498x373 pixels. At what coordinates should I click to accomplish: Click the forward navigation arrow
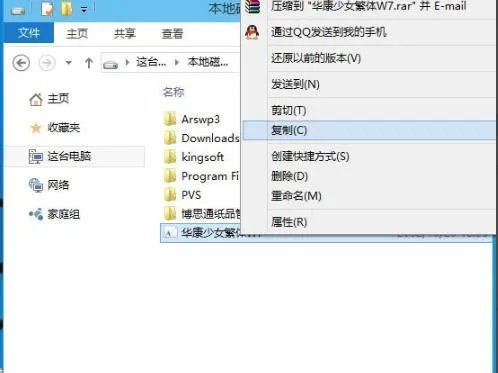pyautogui.click(x=47, y=63)
